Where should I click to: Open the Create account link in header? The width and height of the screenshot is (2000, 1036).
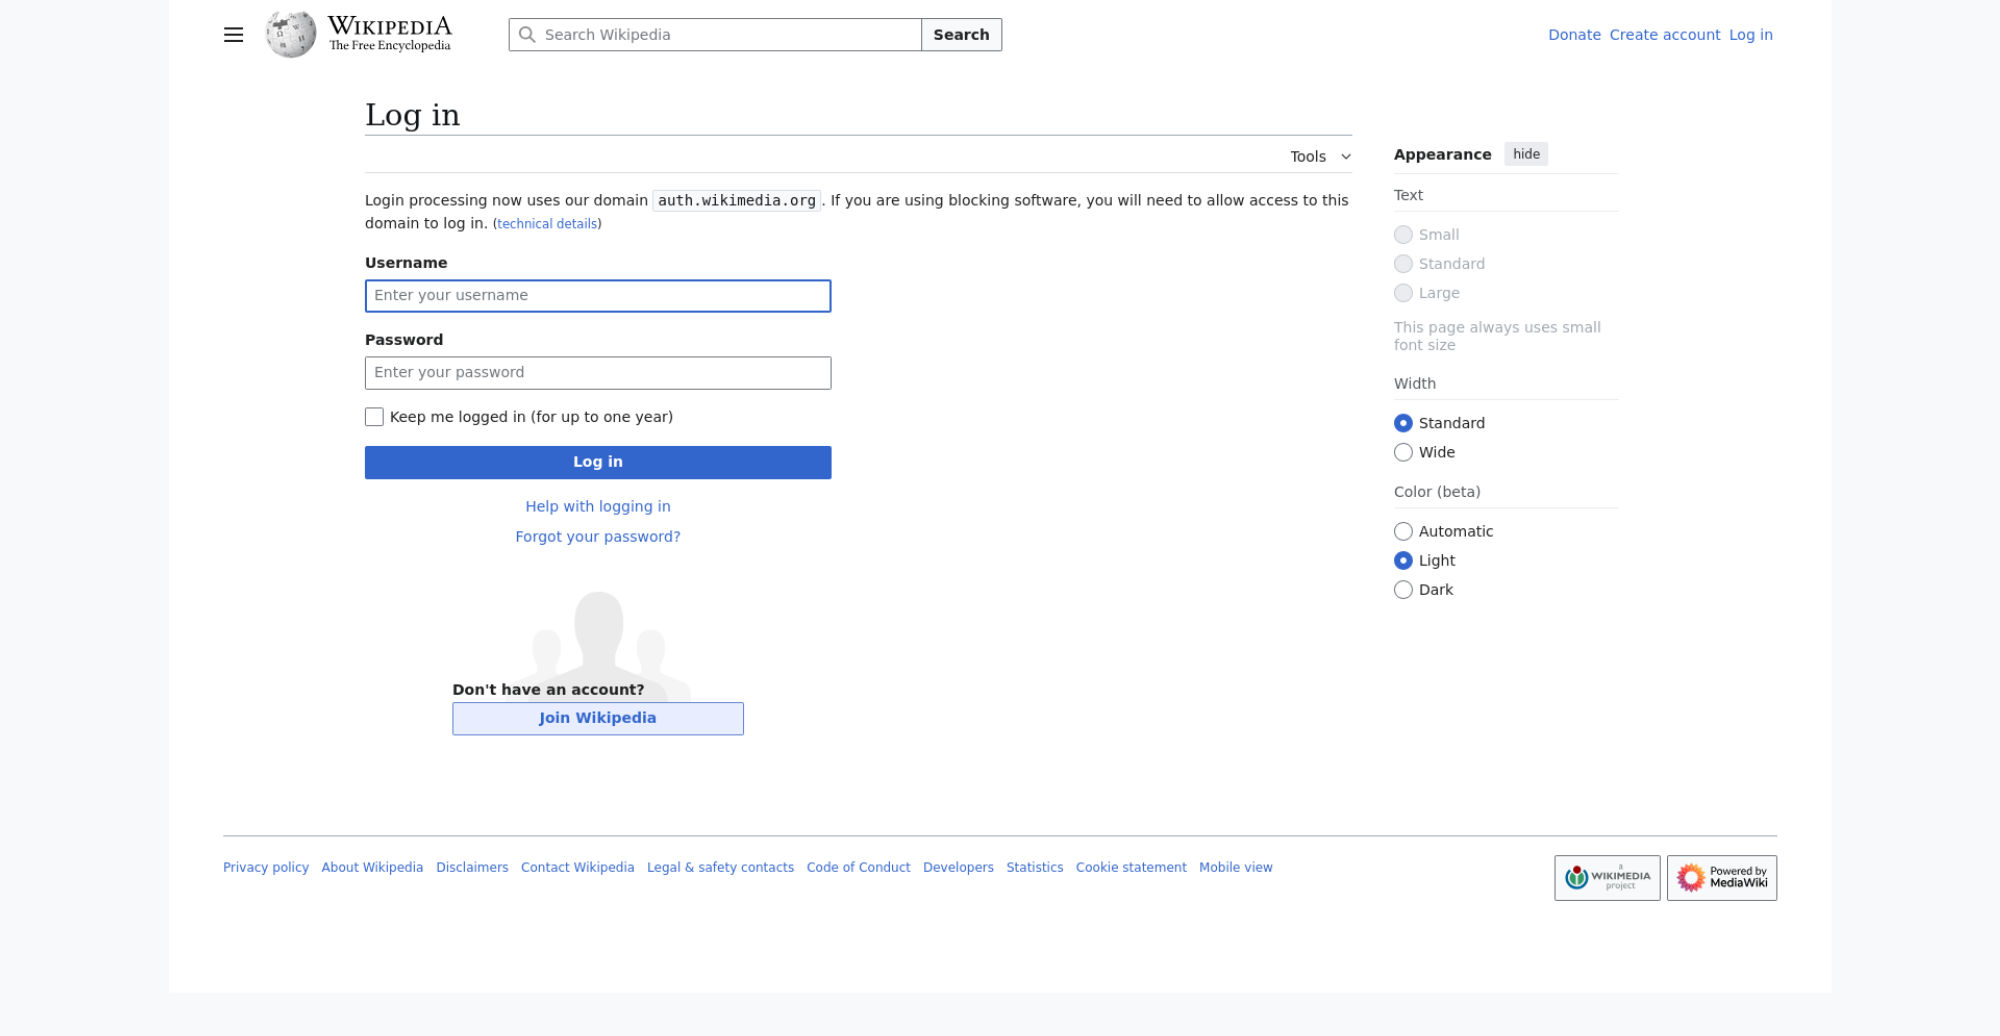pos(1664,35)
